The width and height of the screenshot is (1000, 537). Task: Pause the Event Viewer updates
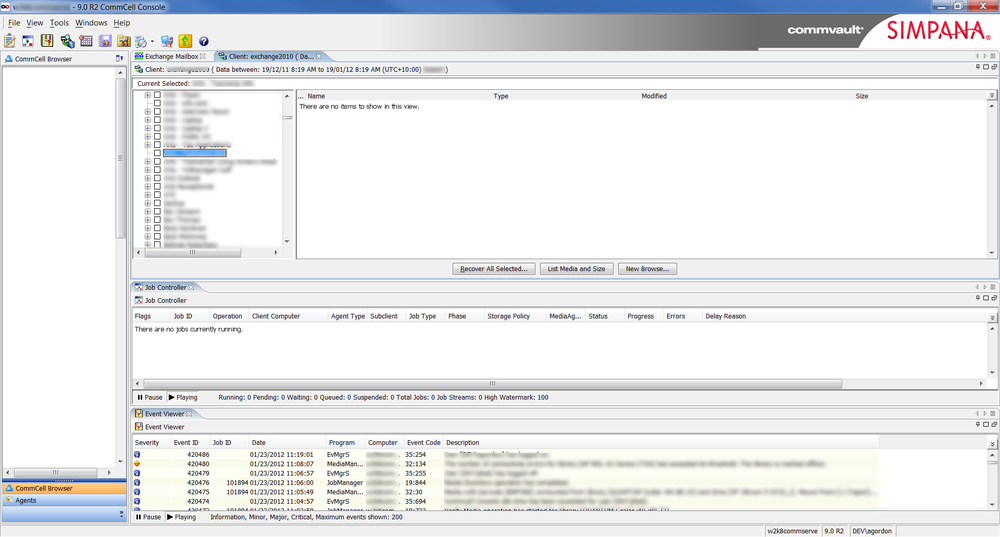(x=149, y=517)
